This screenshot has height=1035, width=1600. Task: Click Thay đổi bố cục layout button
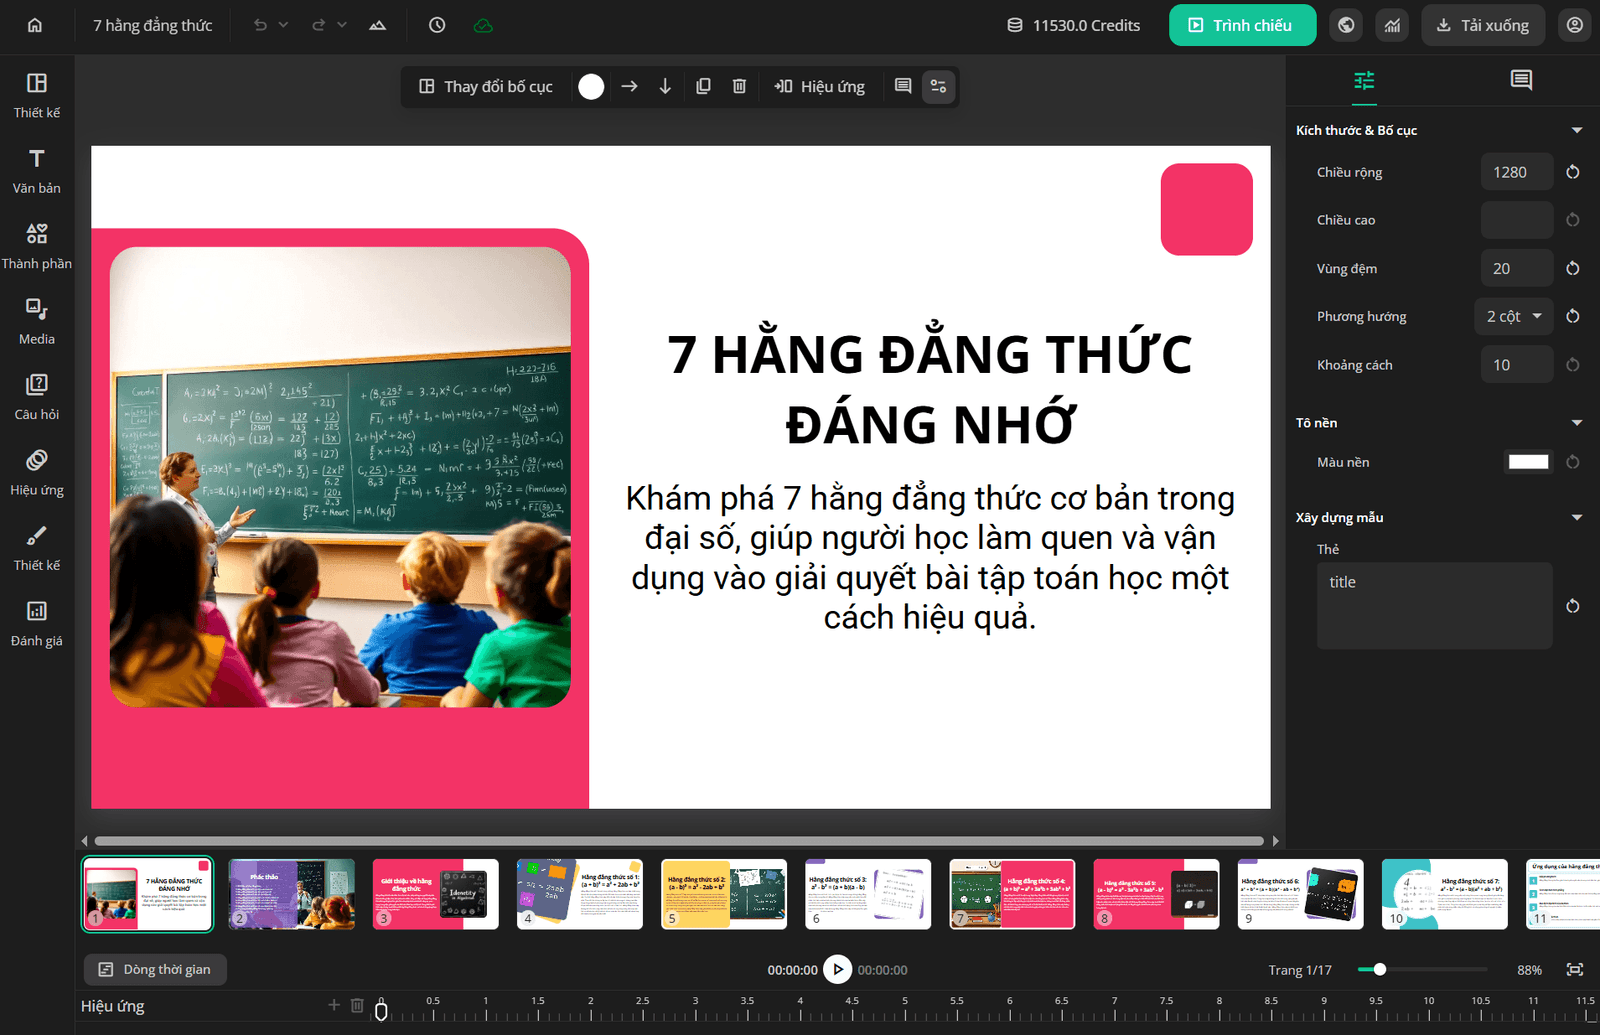pyautogui.click(x=485, y=87)
